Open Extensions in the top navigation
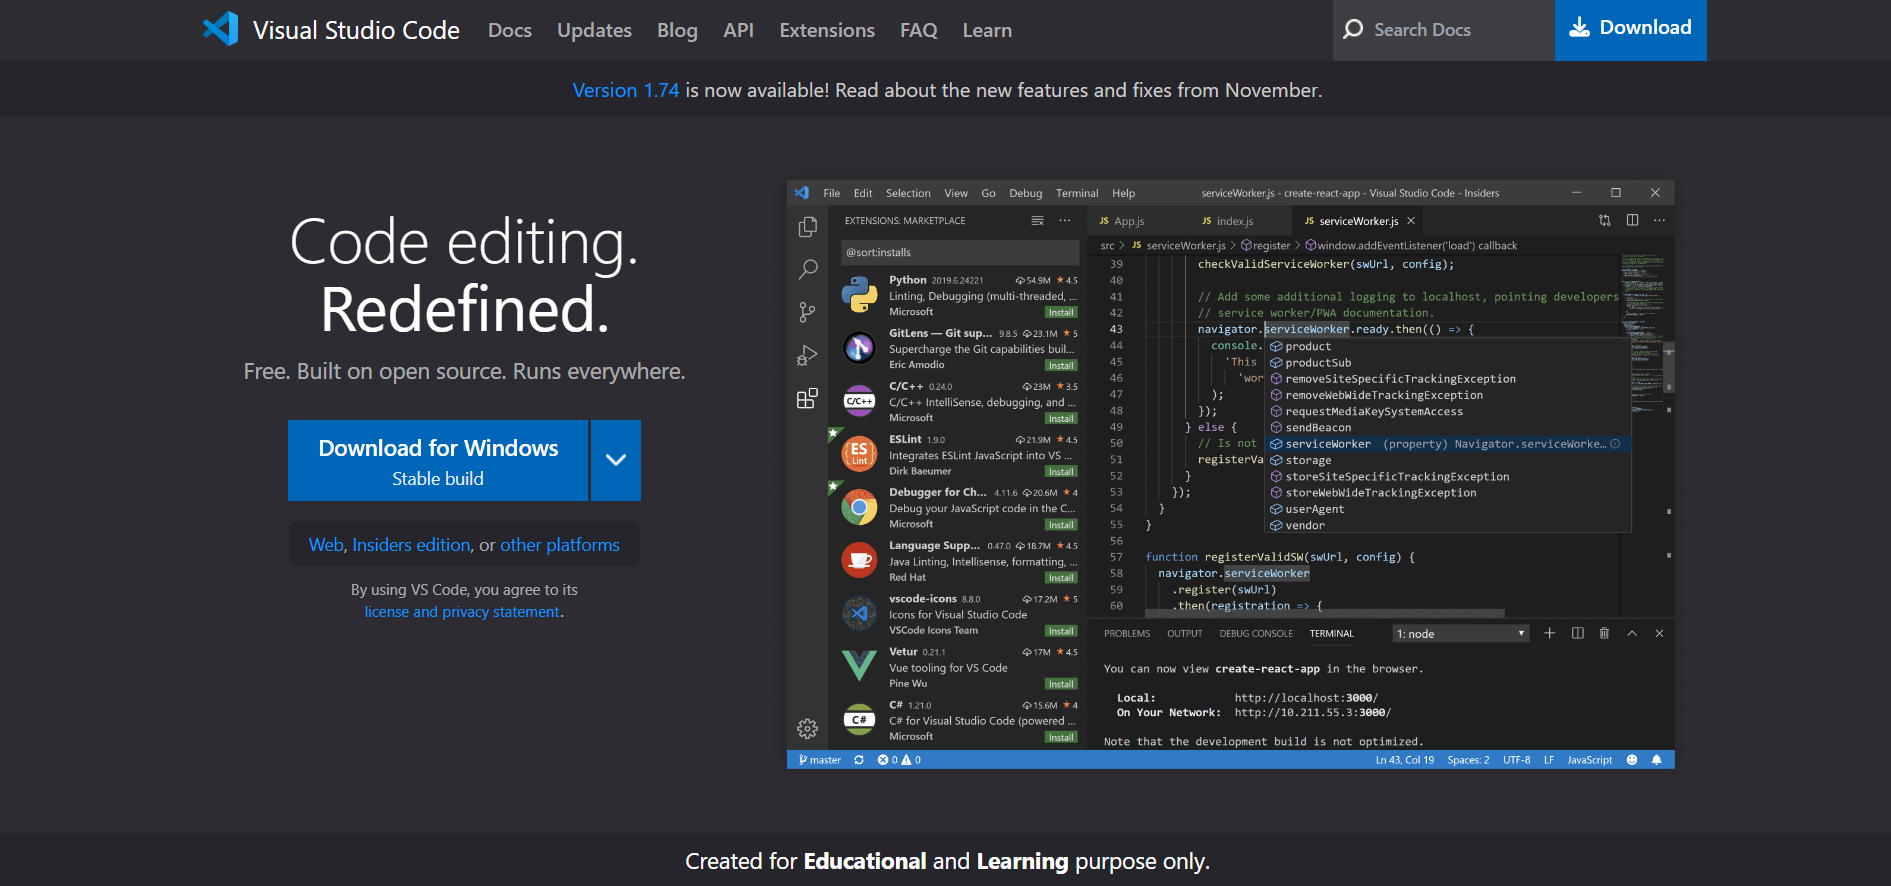The image size is (1891, 886). click(827, 30)
